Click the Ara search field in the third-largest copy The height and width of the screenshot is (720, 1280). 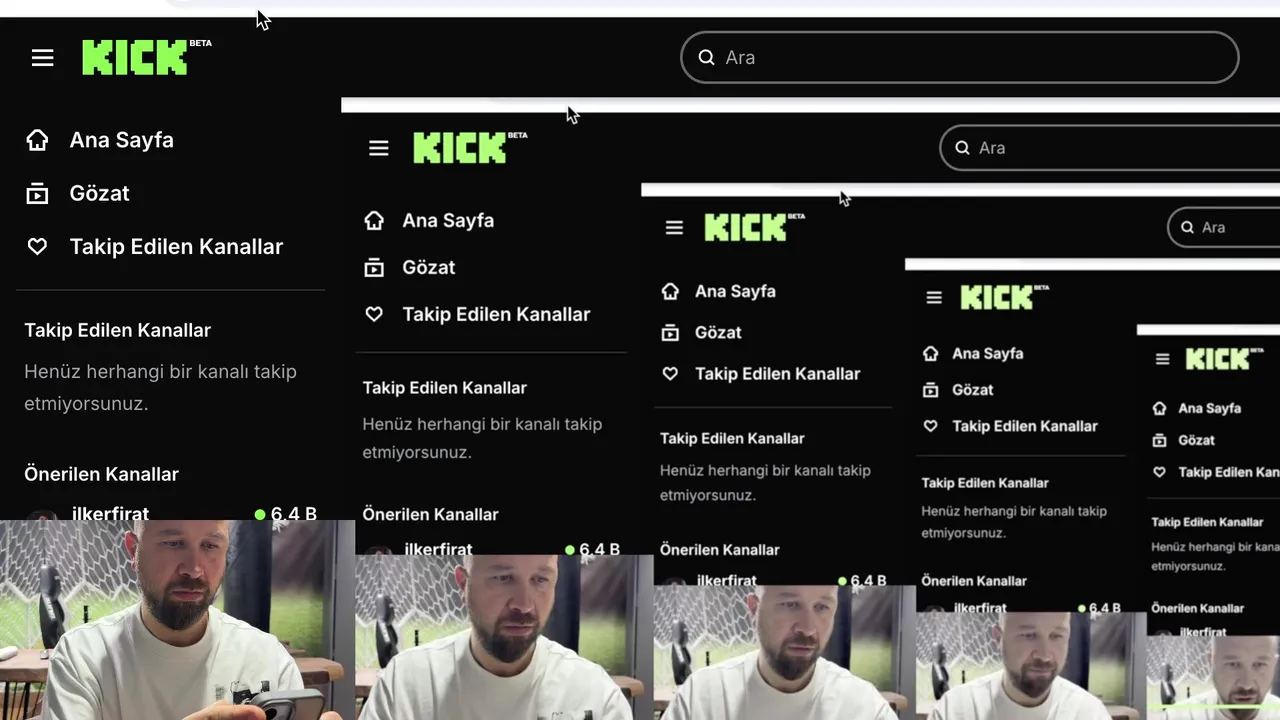coord(1224,227)
